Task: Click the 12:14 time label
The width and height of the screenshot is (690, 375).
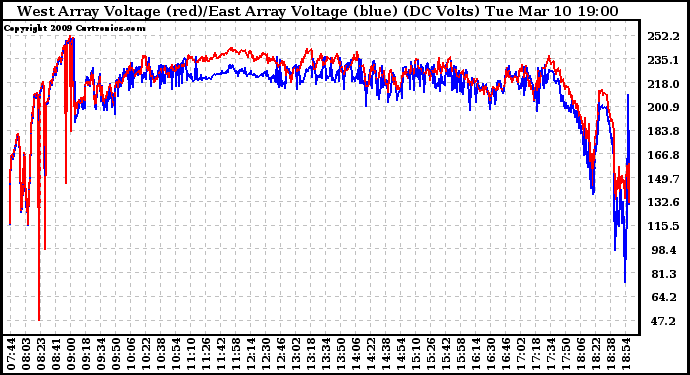Action: [x=251, y=354]
